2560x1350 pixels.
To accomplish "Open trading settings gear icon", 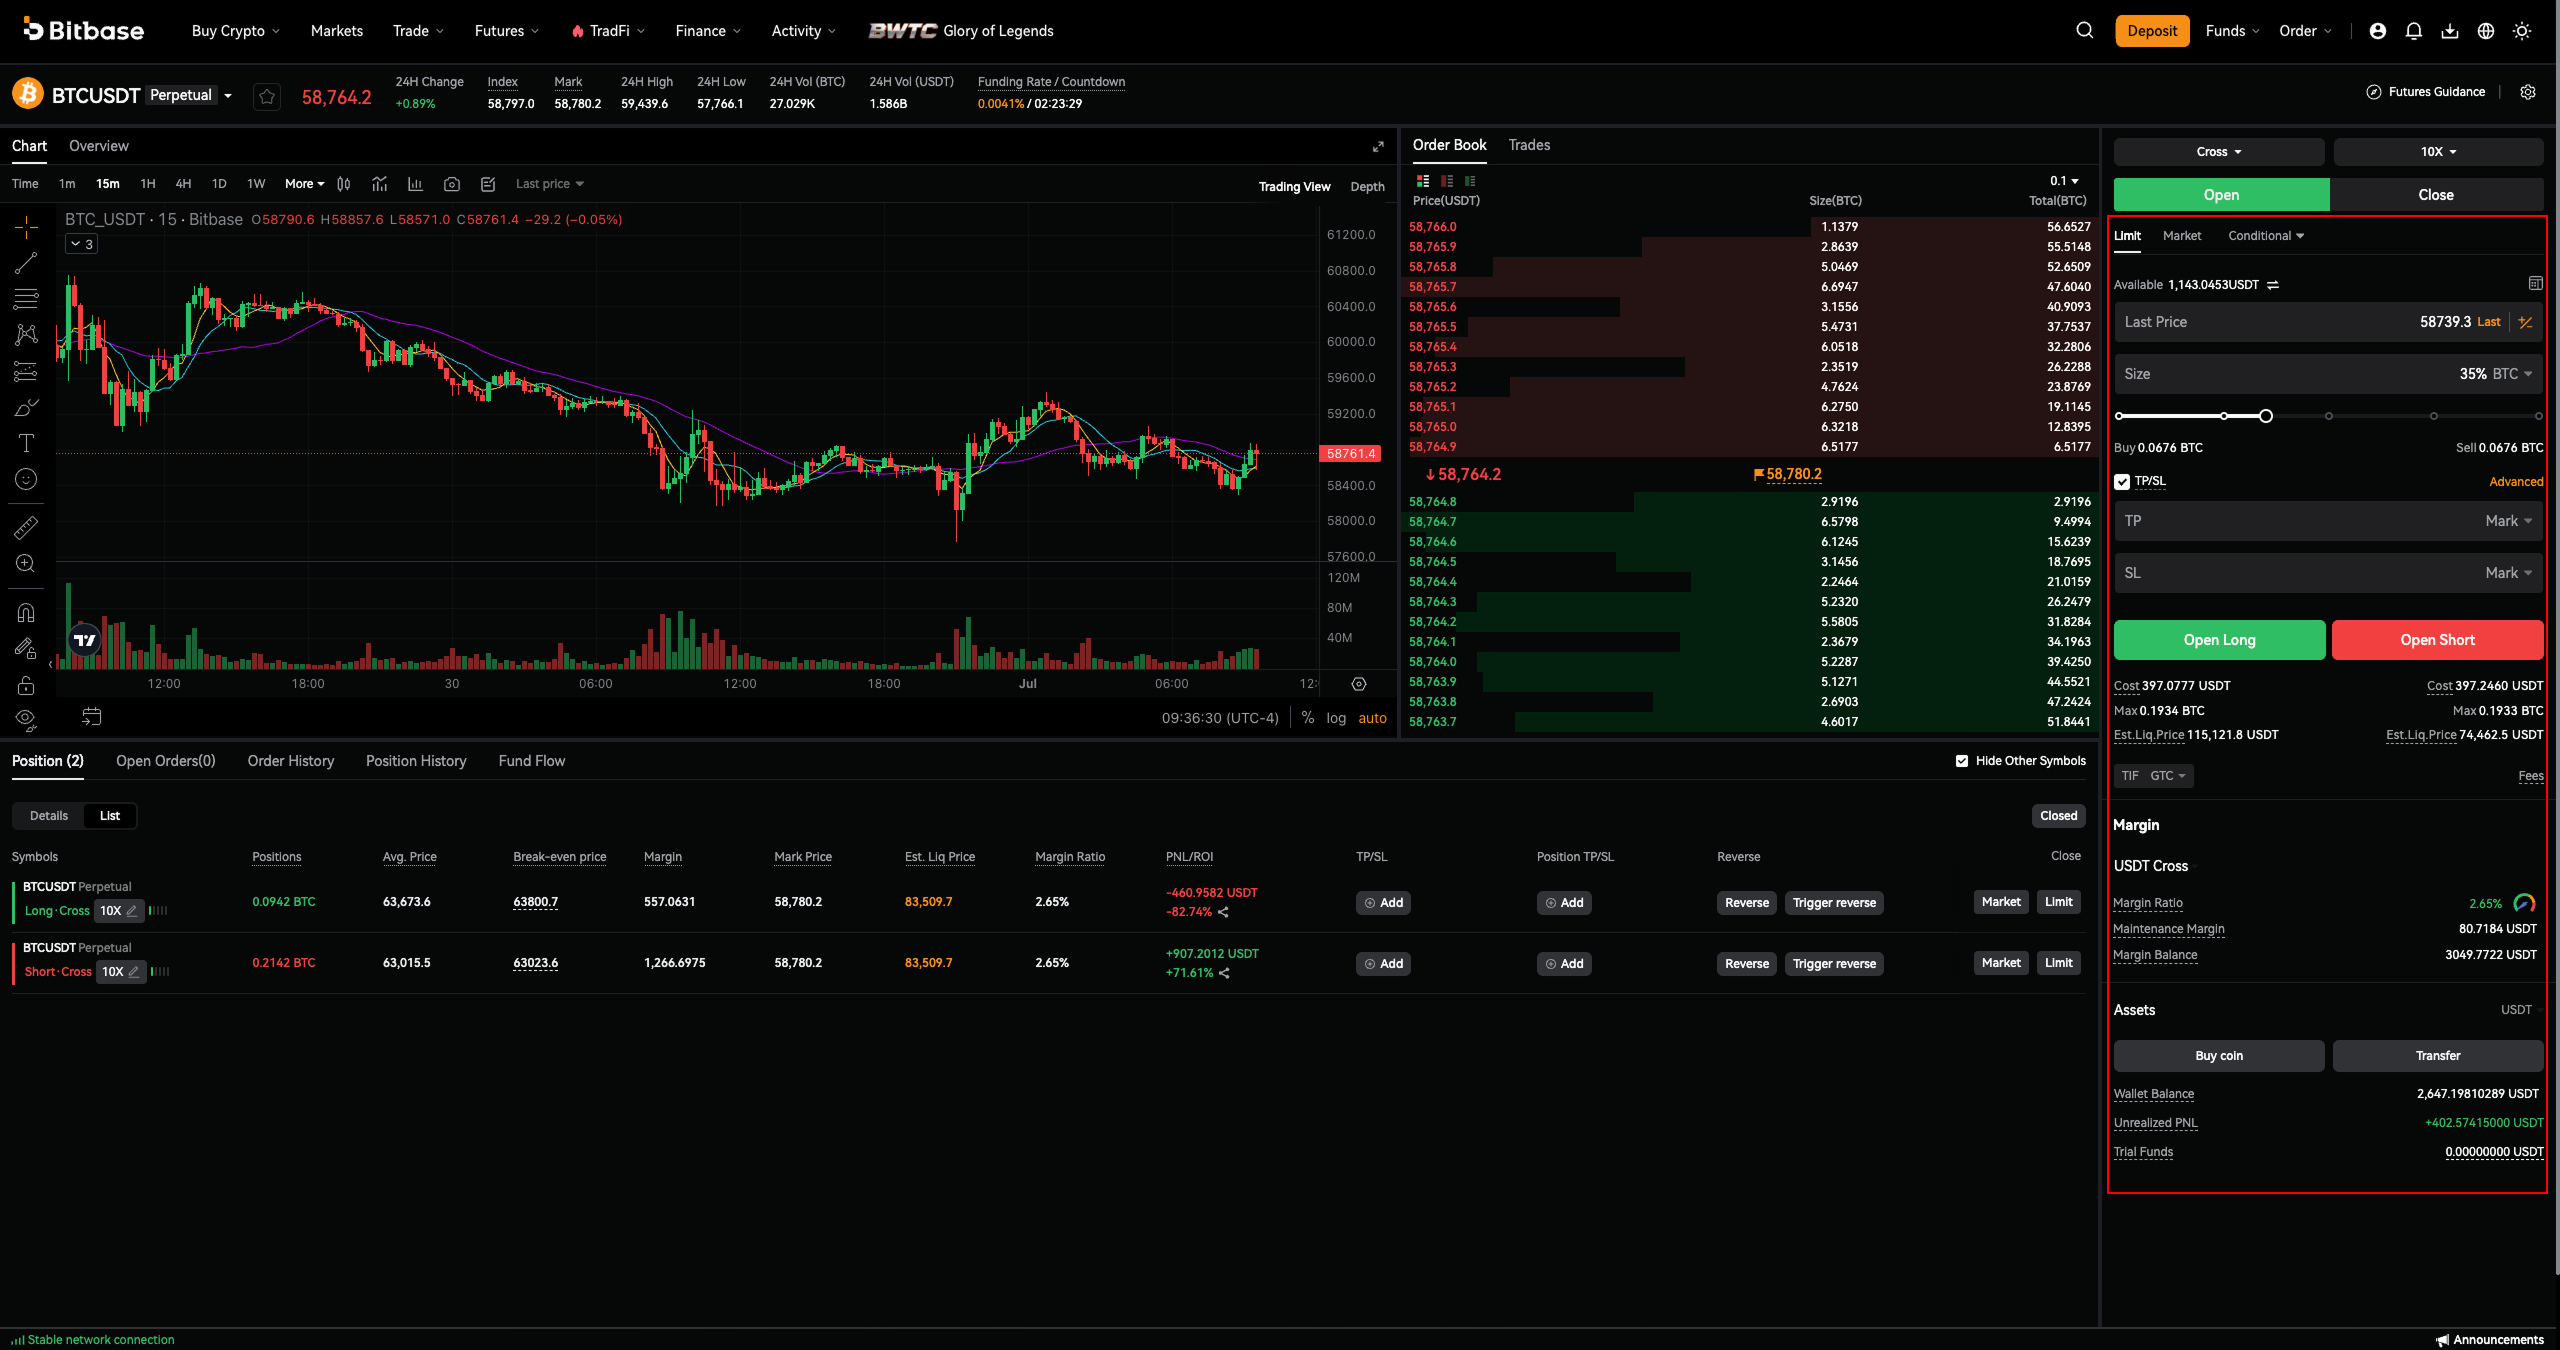I will pos(2528,92).
